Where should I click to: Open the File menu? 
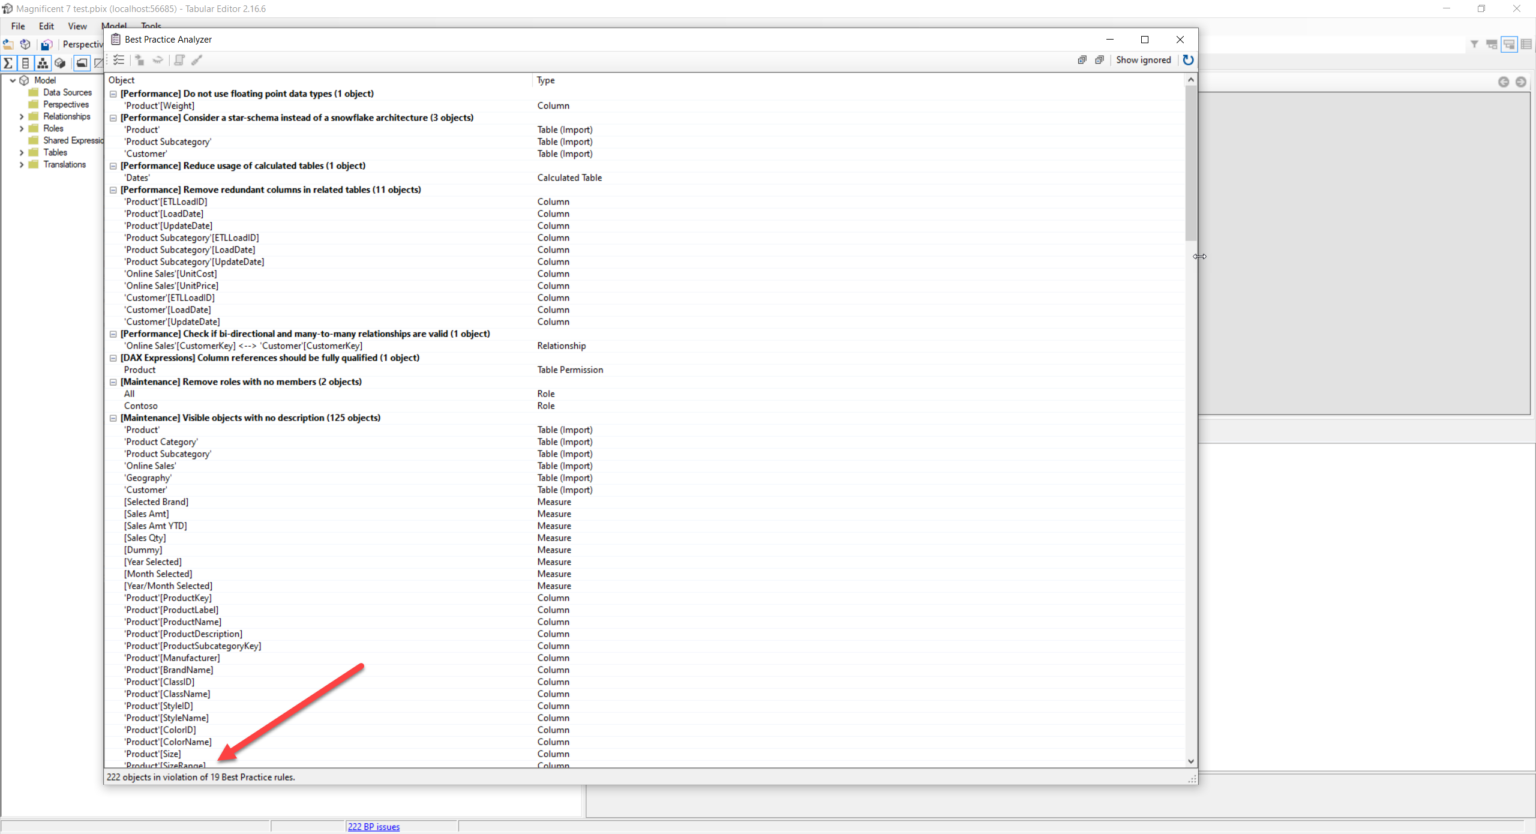[18, 26]
